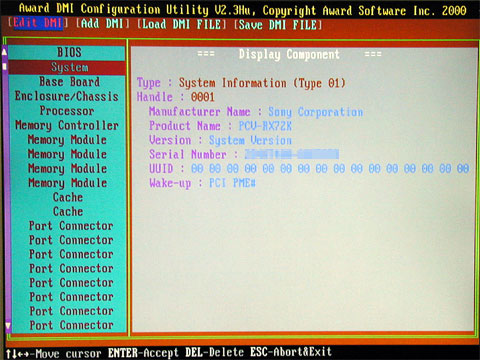Choose the Load DMI FILE menu

[182, 24]
